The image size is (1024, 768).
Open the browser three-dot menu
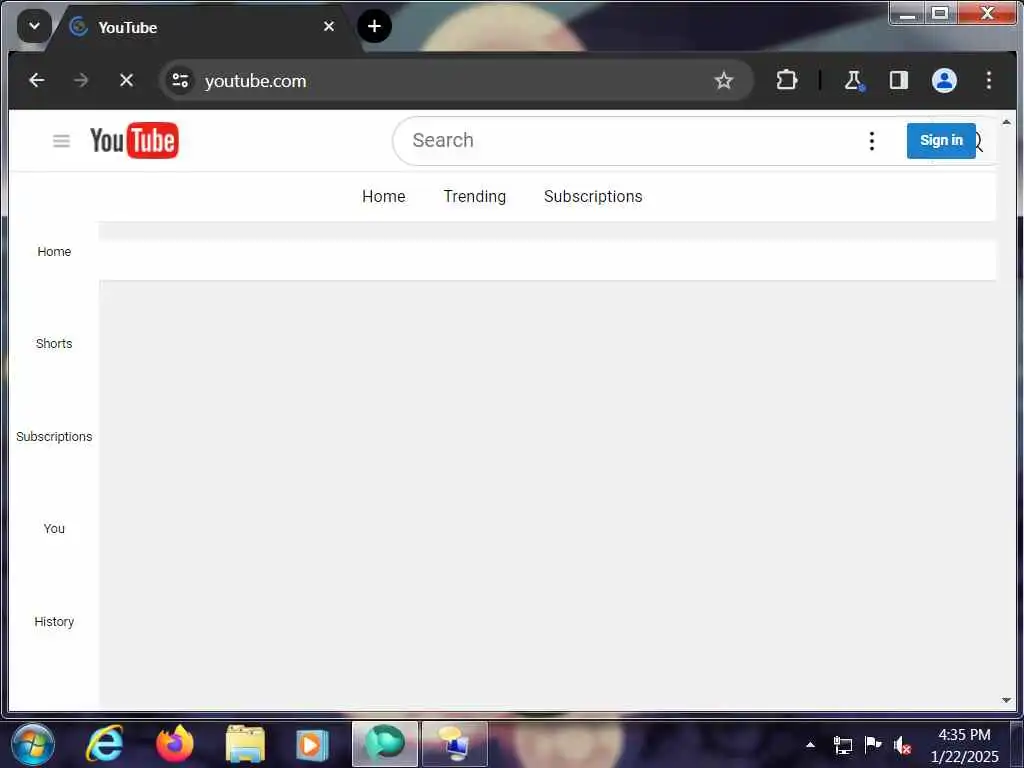tap(989, 80)
